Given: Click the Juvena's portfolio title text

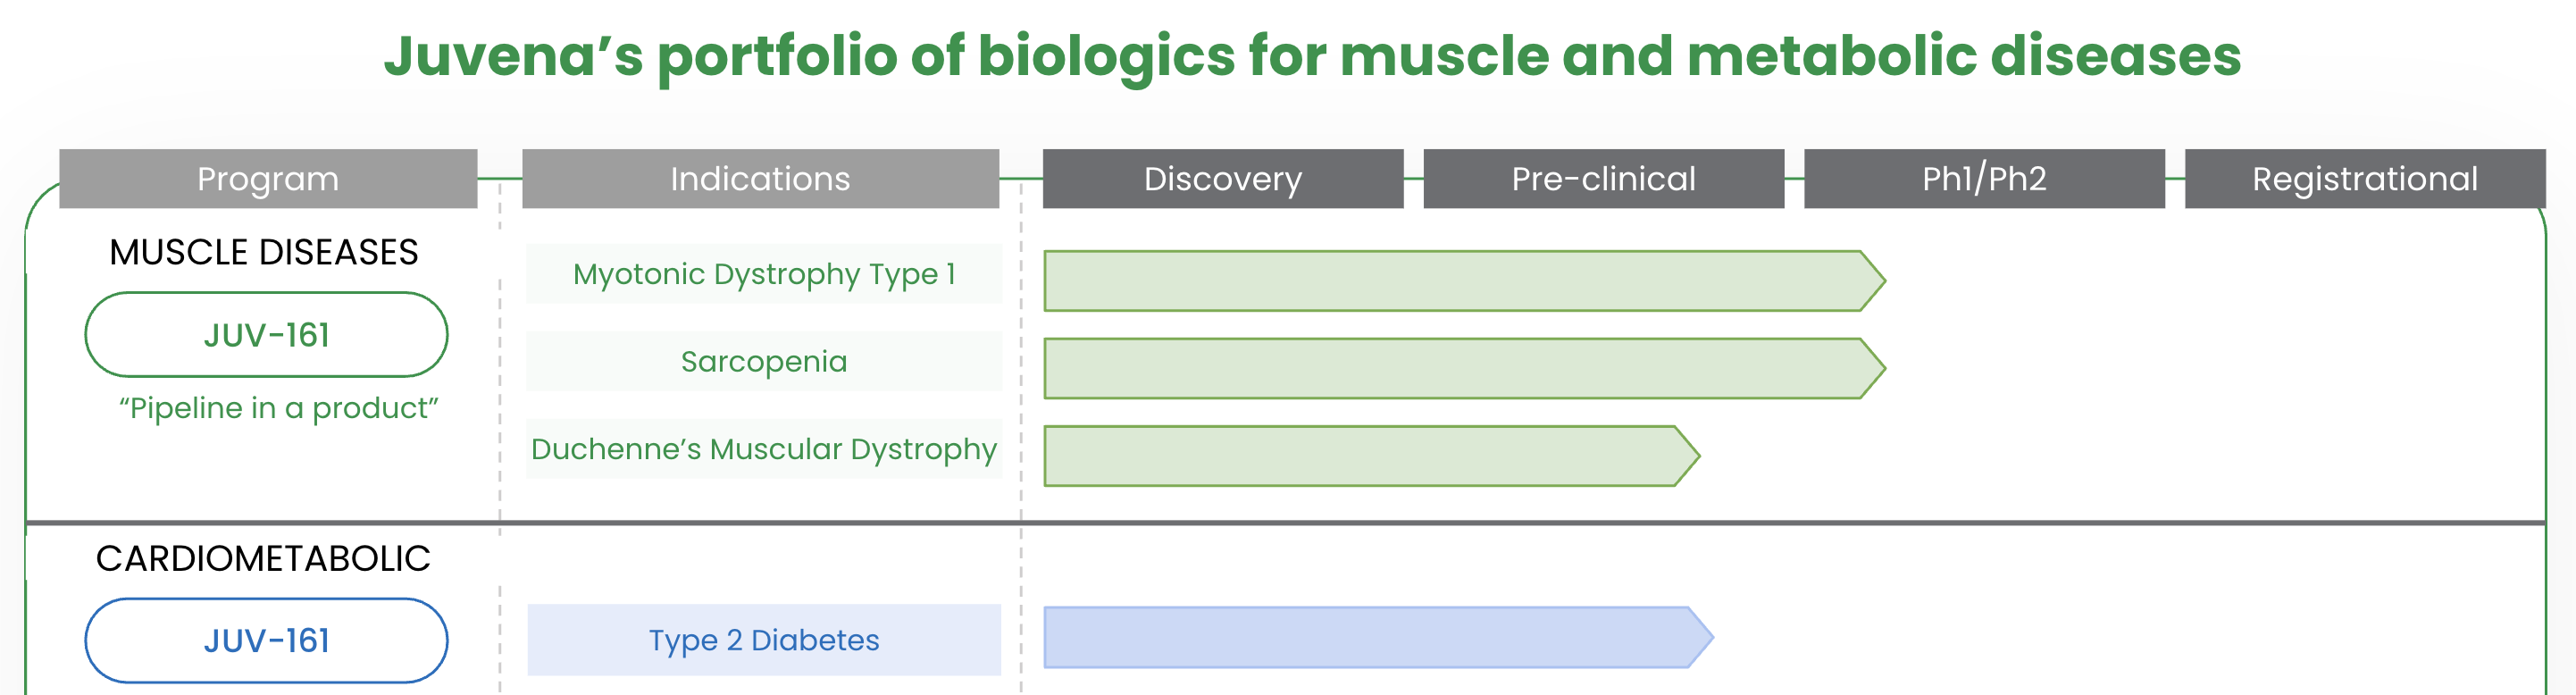Looking at the screenshot, I should click(1312, 56).
